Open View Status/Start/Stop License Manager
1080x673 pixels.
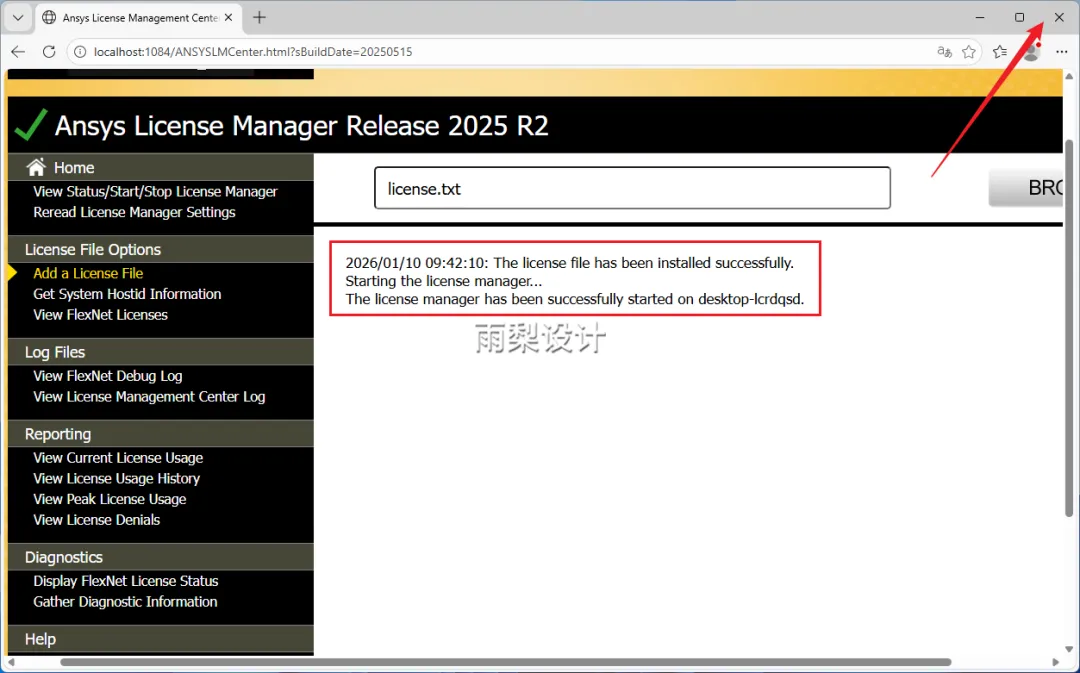(x=155, y=191)
